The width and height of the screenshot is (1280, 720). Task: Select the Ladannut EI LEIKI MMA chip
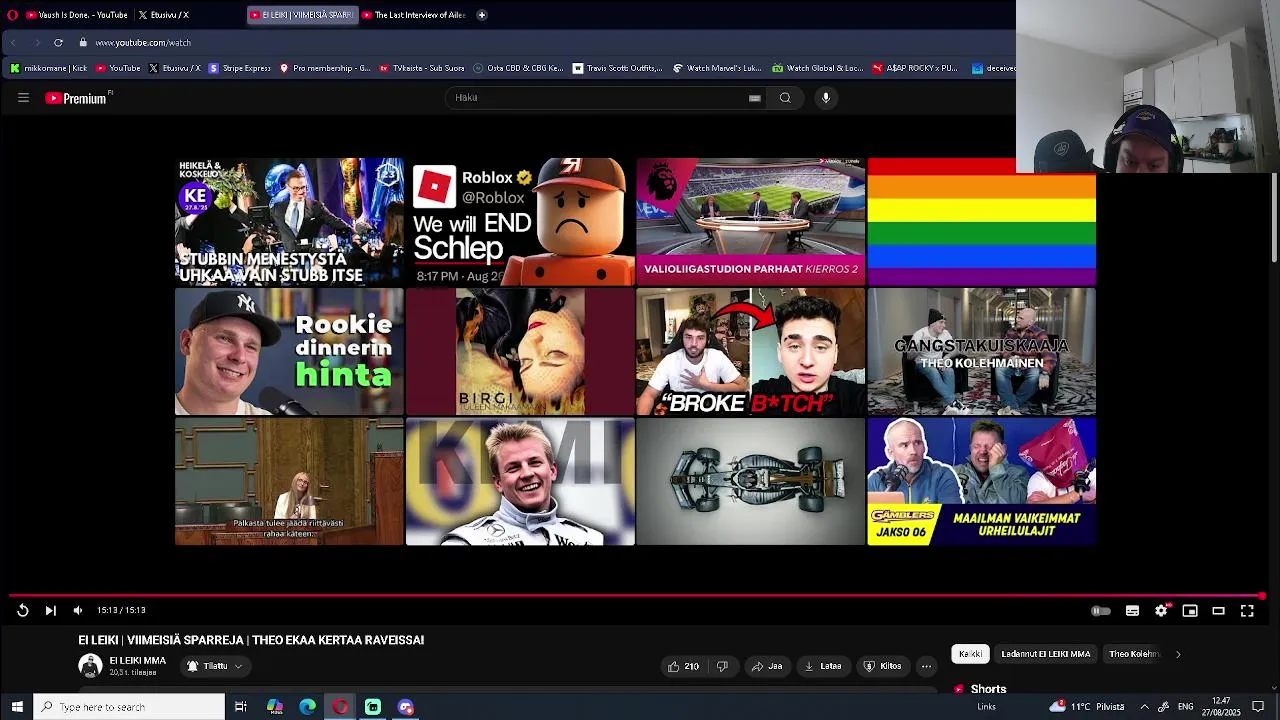[1046, 654]
